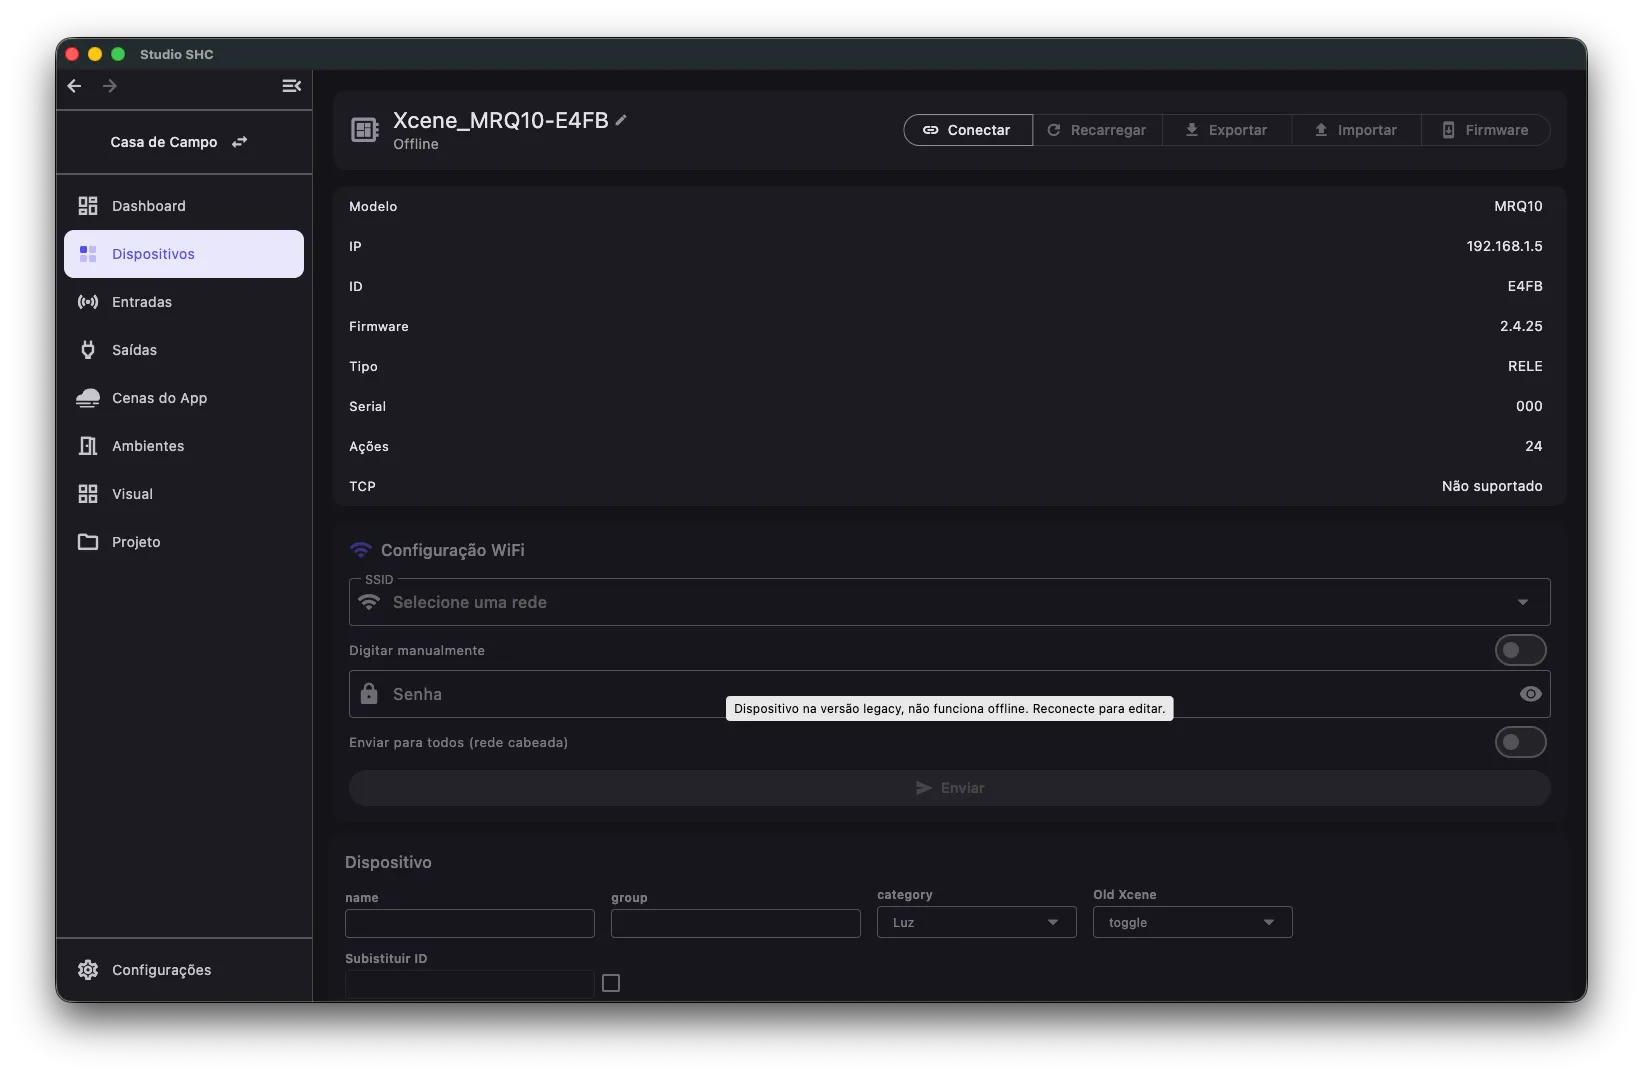Toggle Digitar manualmente switch
The width and height of the screenshot is (1643, 1076).
tap(1520, 650)
